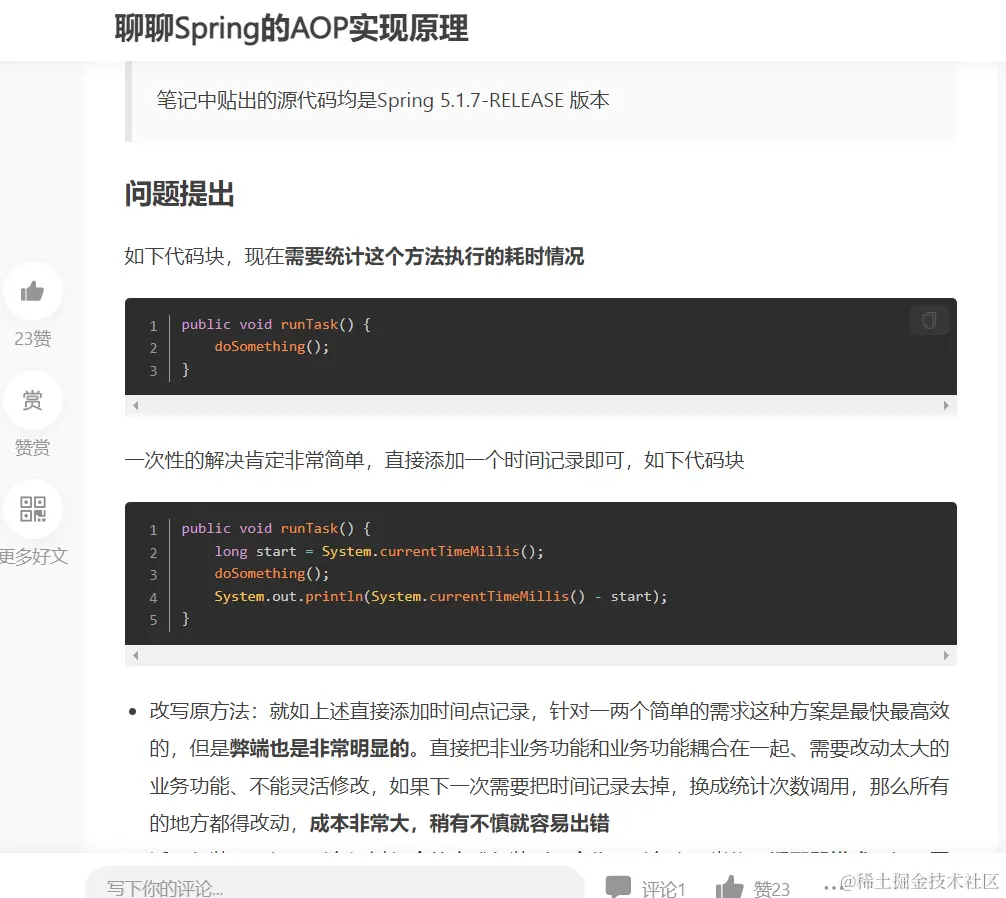
Task: Click the 问题提出 section heading
Action: [179, 193]
